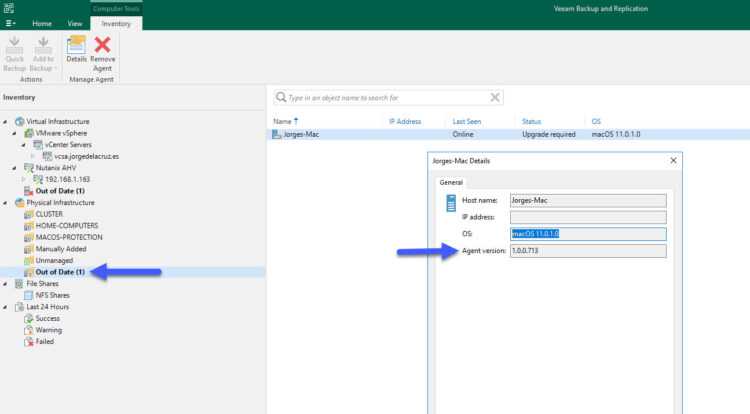Viewport: 750px width, 414px height.
Task: Collapse the vCenter Servers node
Action: [x=23, y=145]
